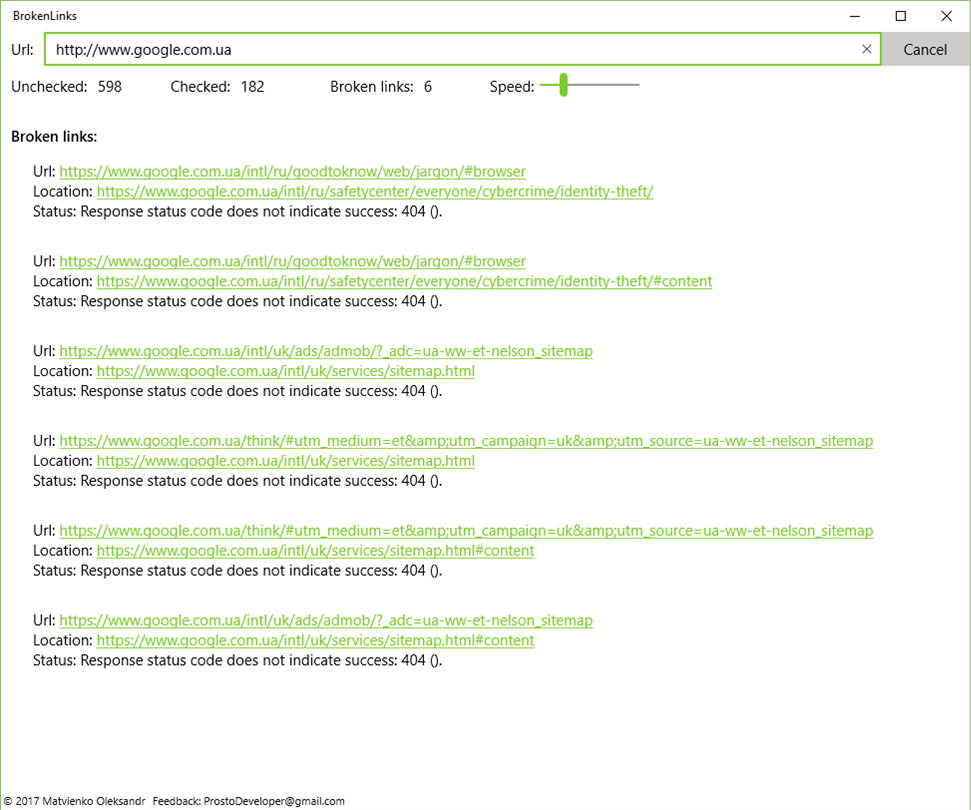Open sixth entry's admob nelson_sitemap Url link

click(x=326, y=621)
